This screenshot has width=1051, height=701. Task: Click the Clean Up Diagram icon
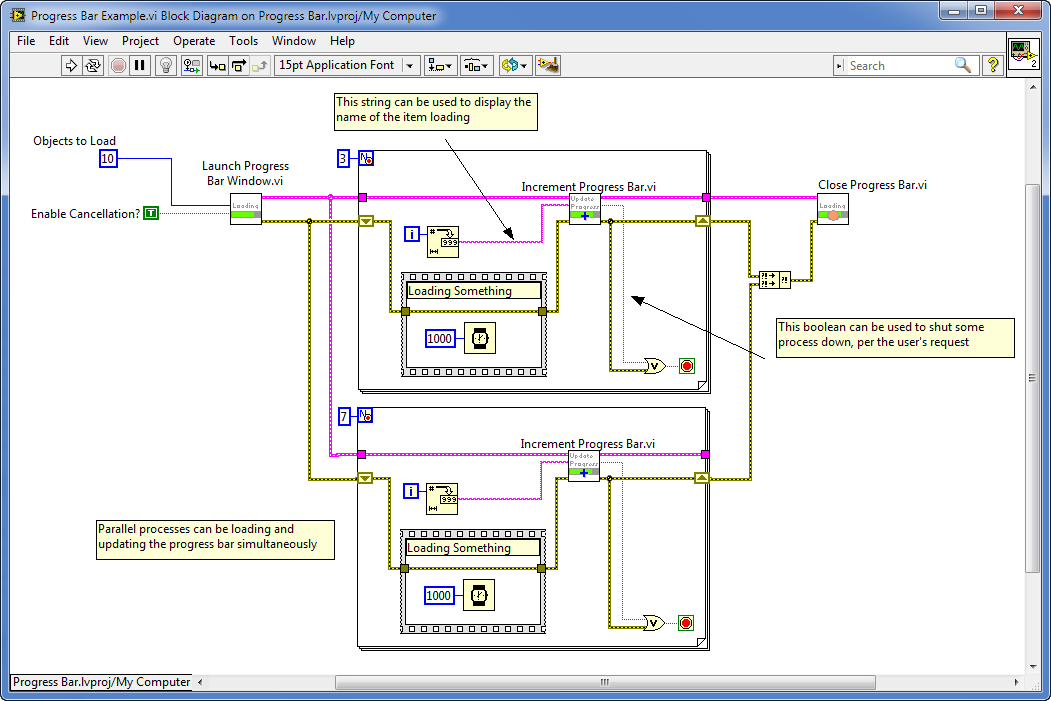pyautogui.click(x=547, y=65)
